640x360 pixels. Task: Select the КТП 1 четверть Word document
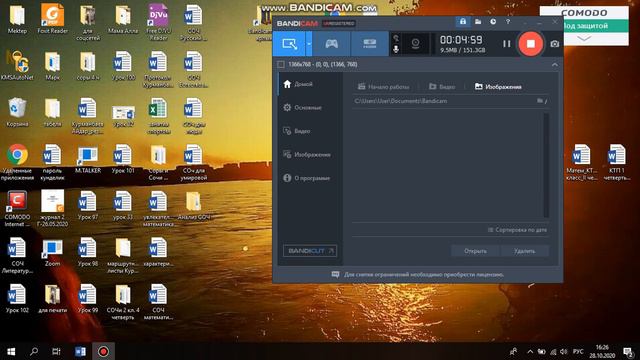616,162
